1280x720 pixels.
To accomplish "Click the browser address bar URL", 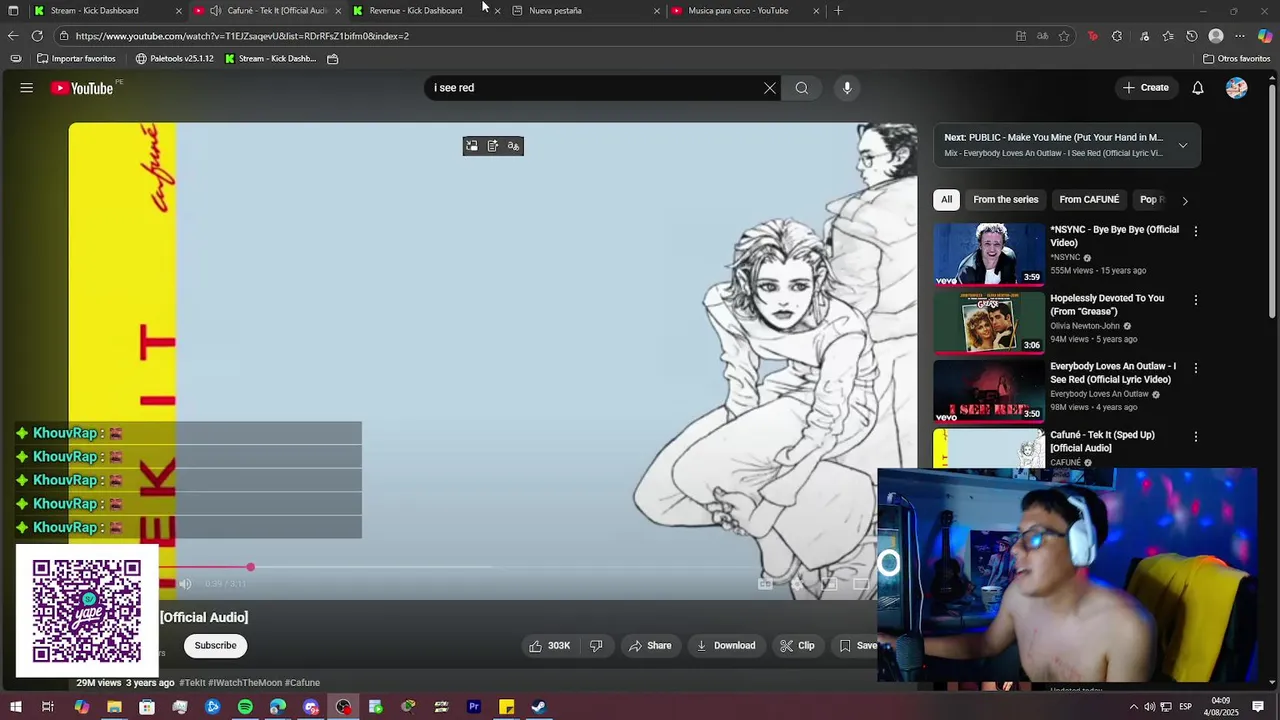I will 242,36.
